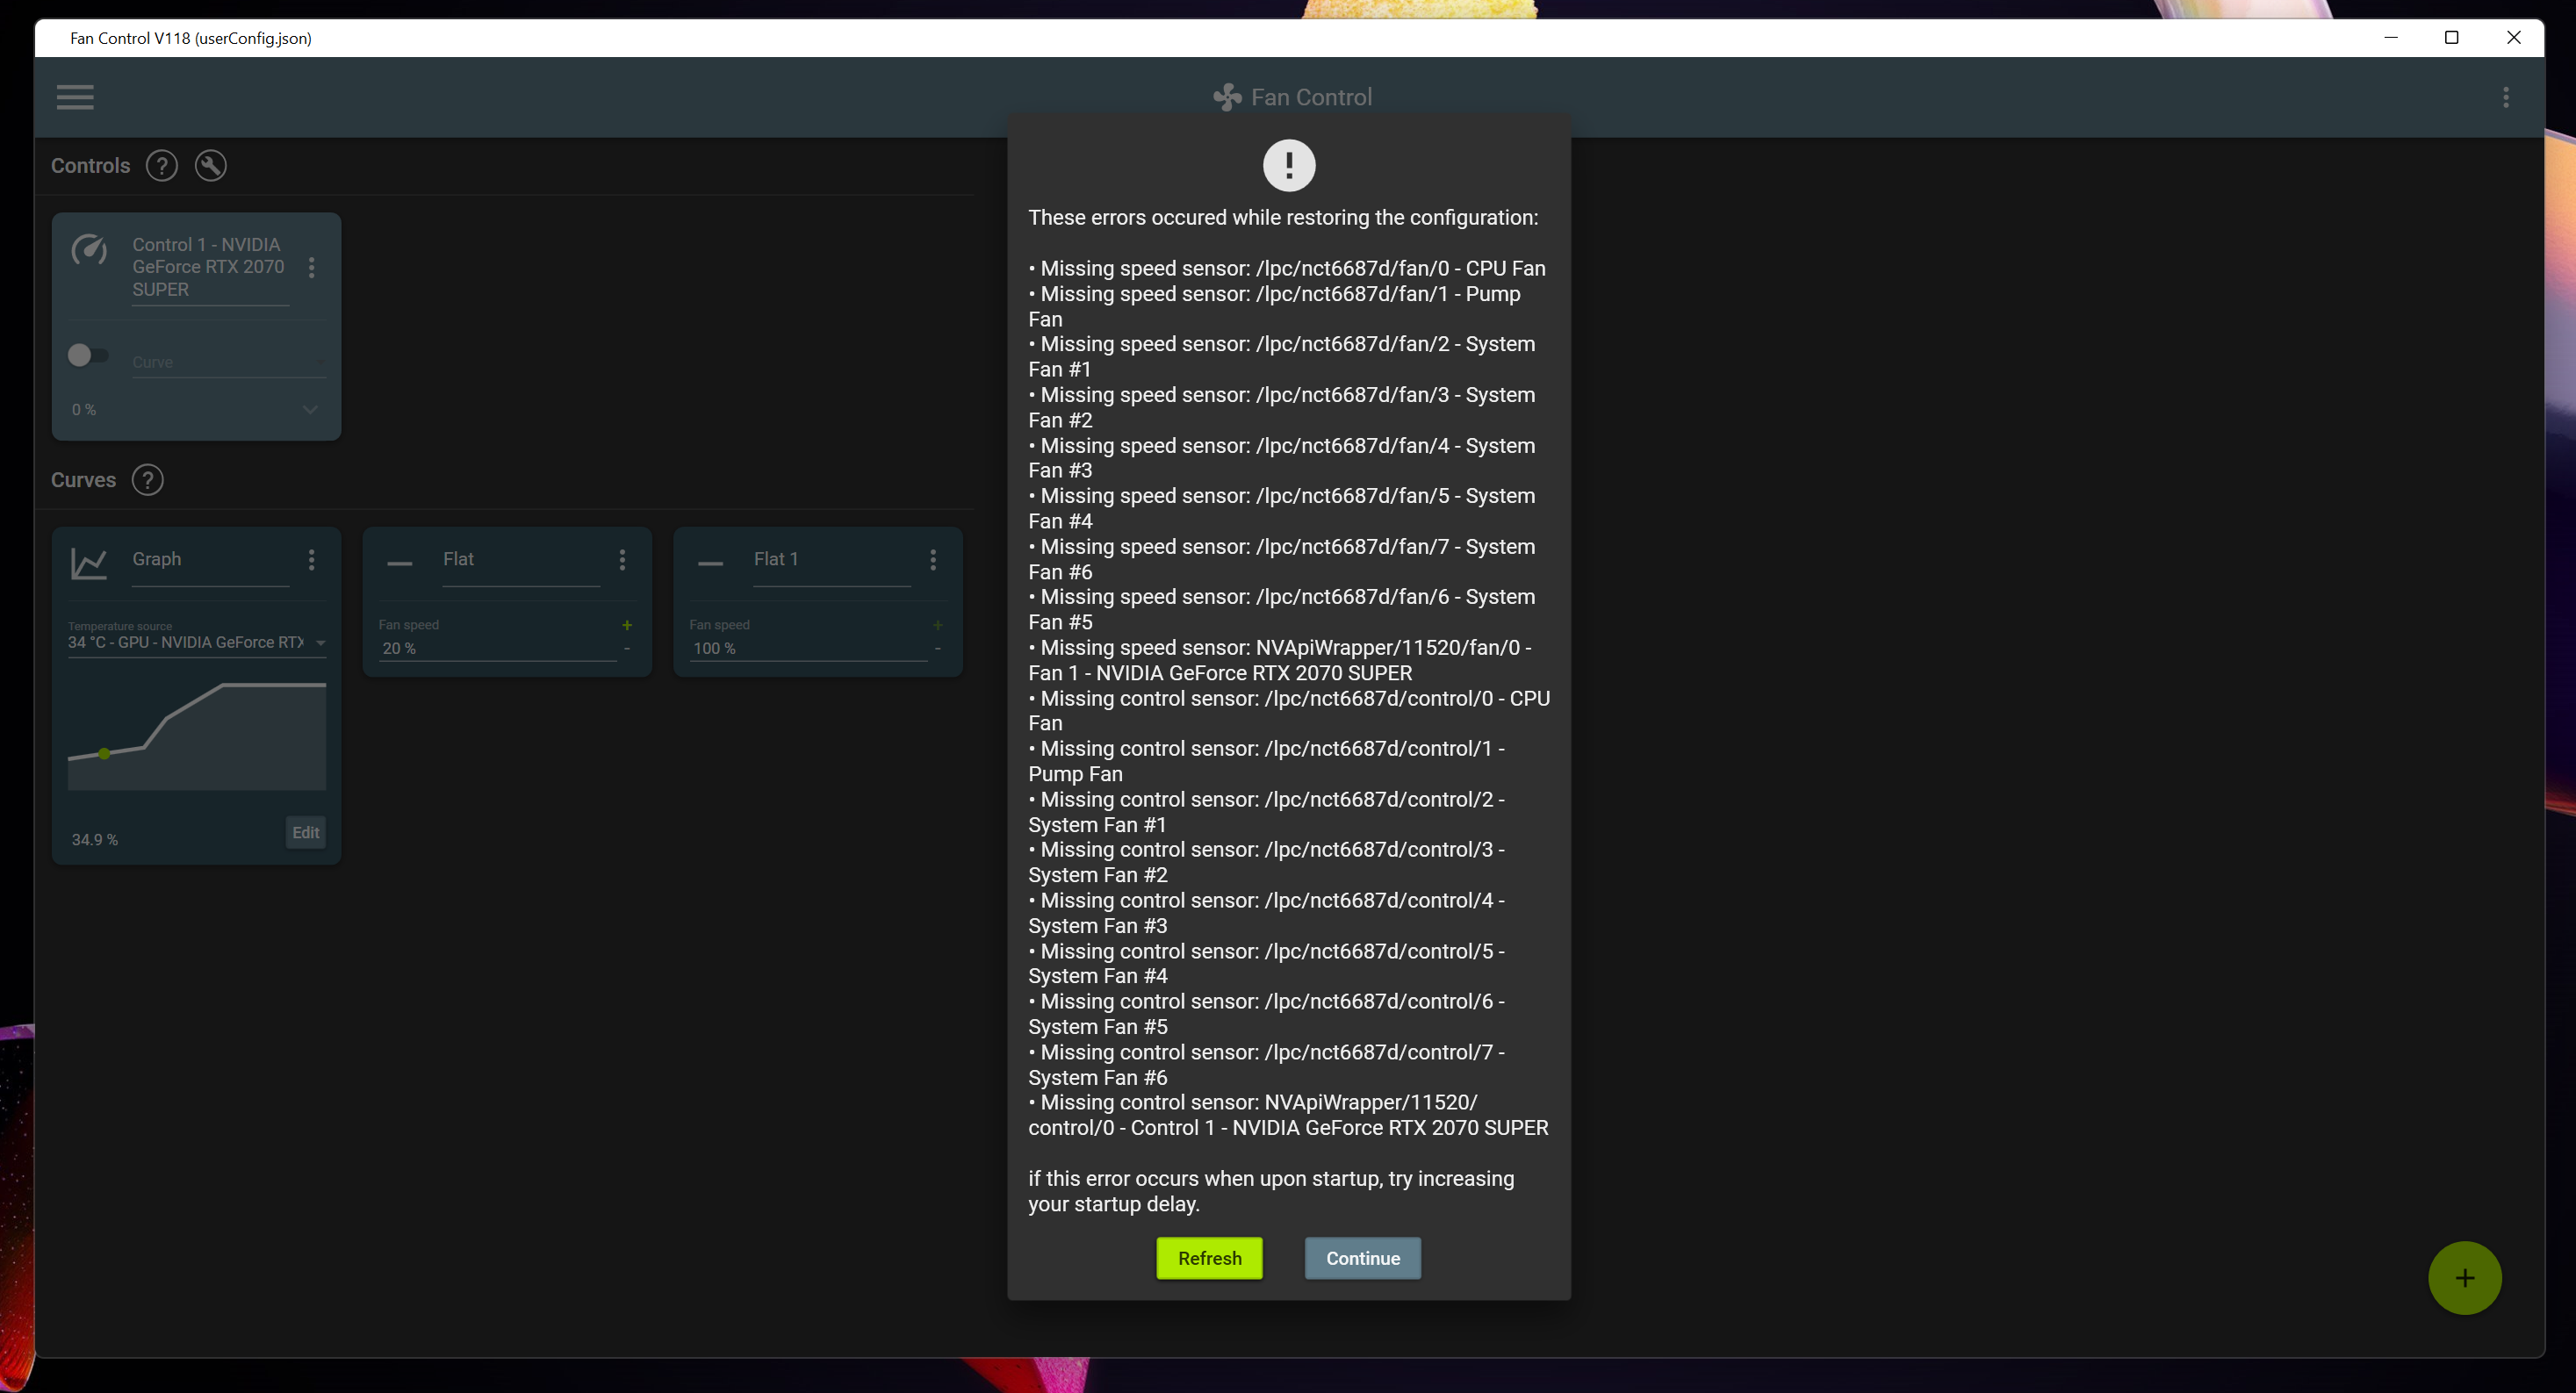This screenshot has height=1393, width=2576.
Task: Open the Graph card options menu
Action: click(x=311, y=560)
